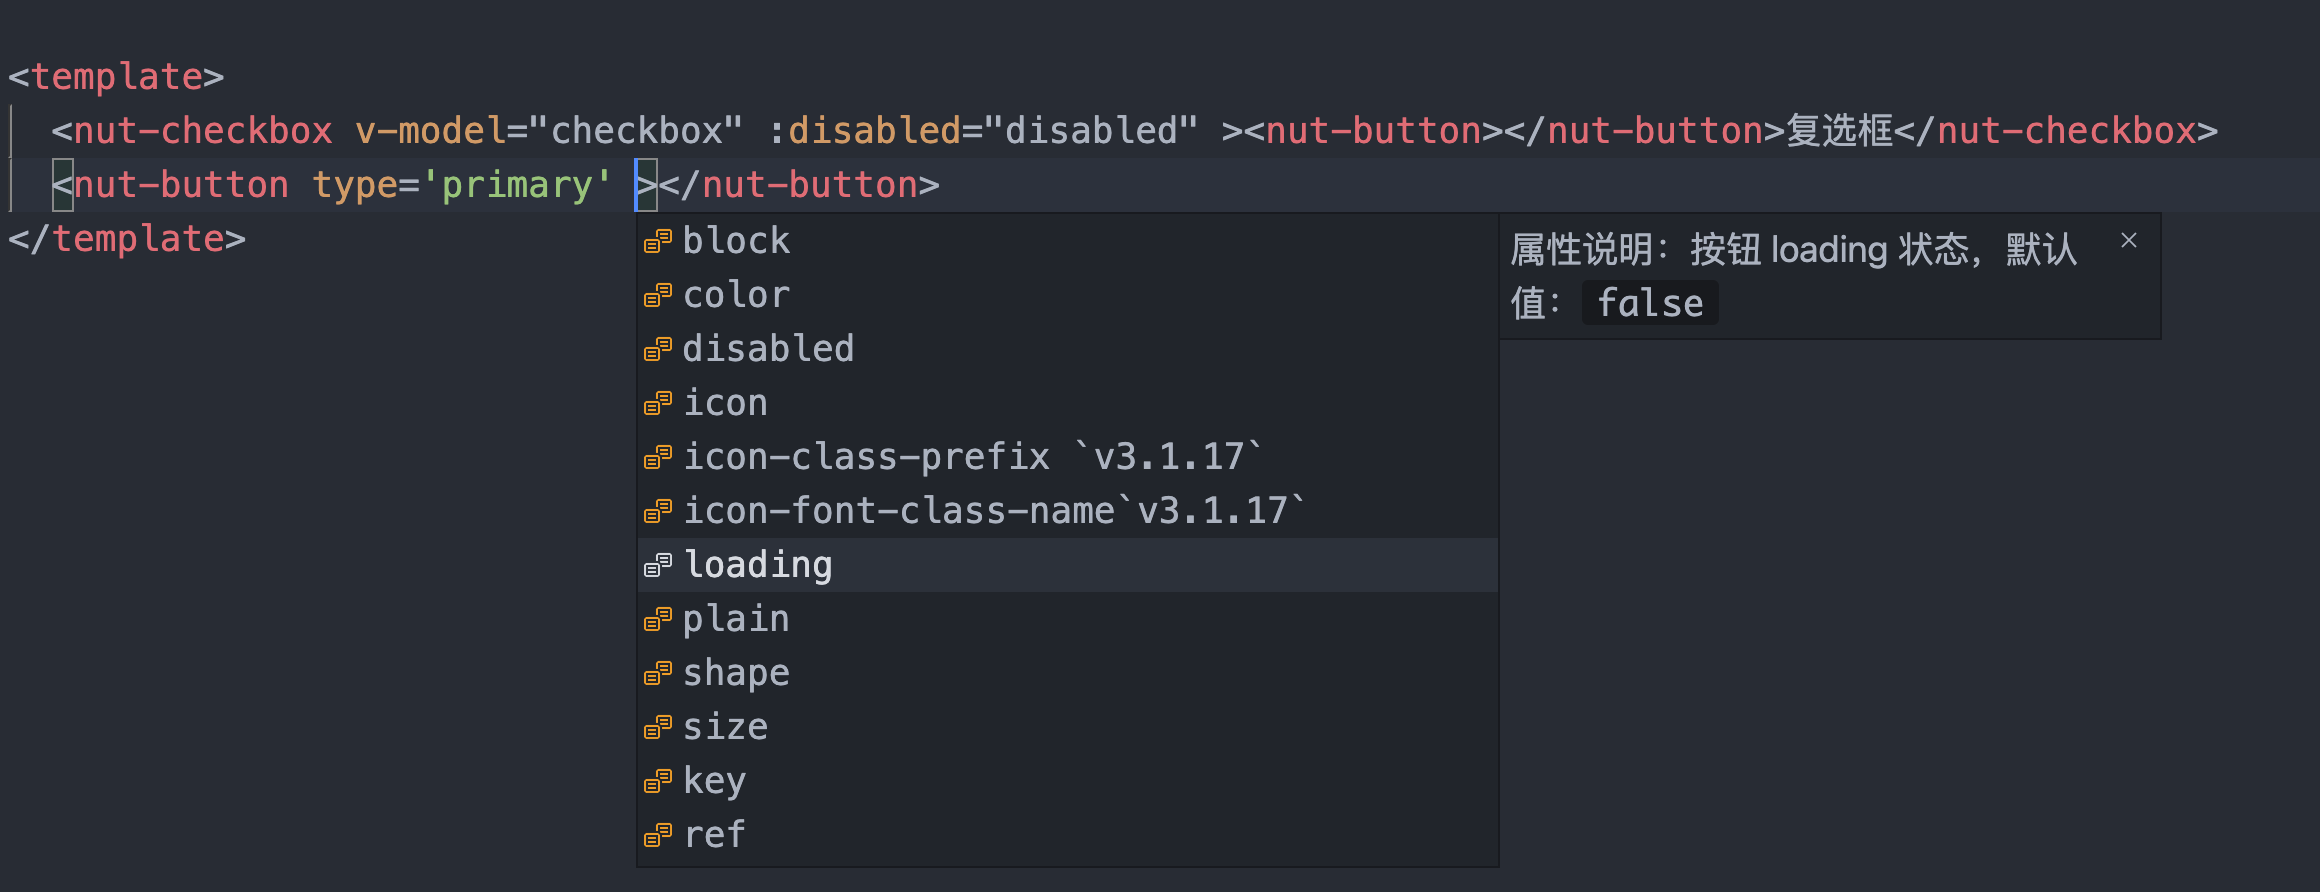Click the false default value in docs
Viewport: 2320px width, 892px height.
[x=1650, y=303]
